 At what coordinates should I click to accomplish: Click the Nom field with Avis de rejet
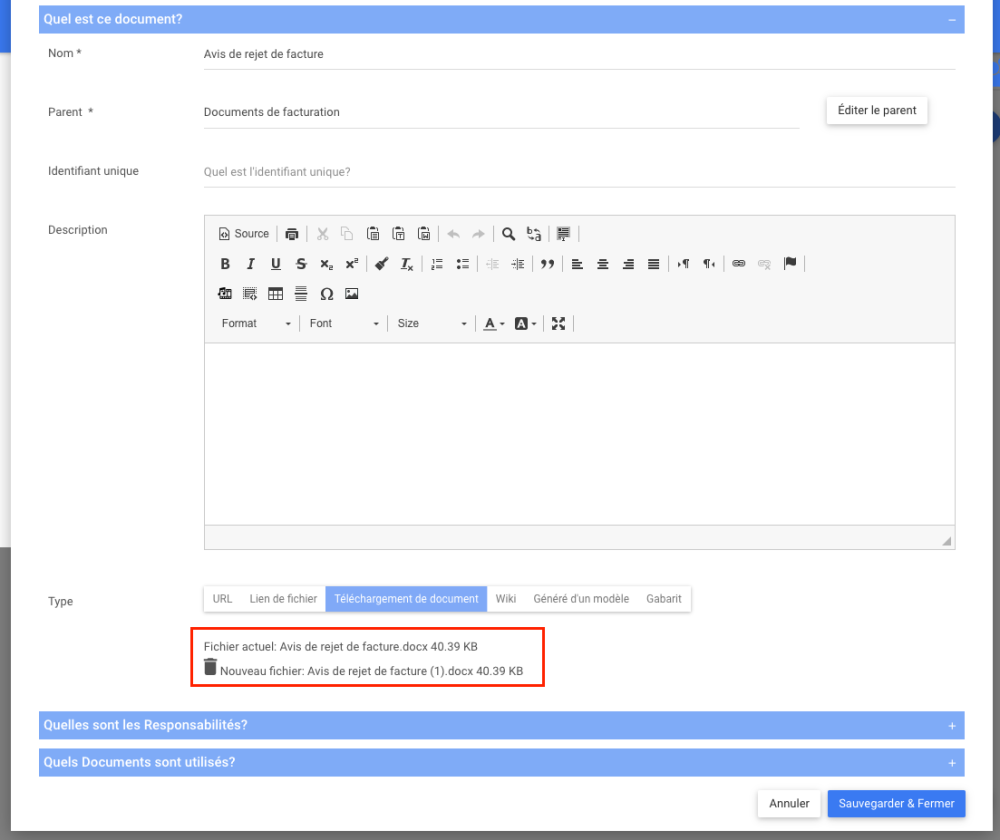(579, 55)
